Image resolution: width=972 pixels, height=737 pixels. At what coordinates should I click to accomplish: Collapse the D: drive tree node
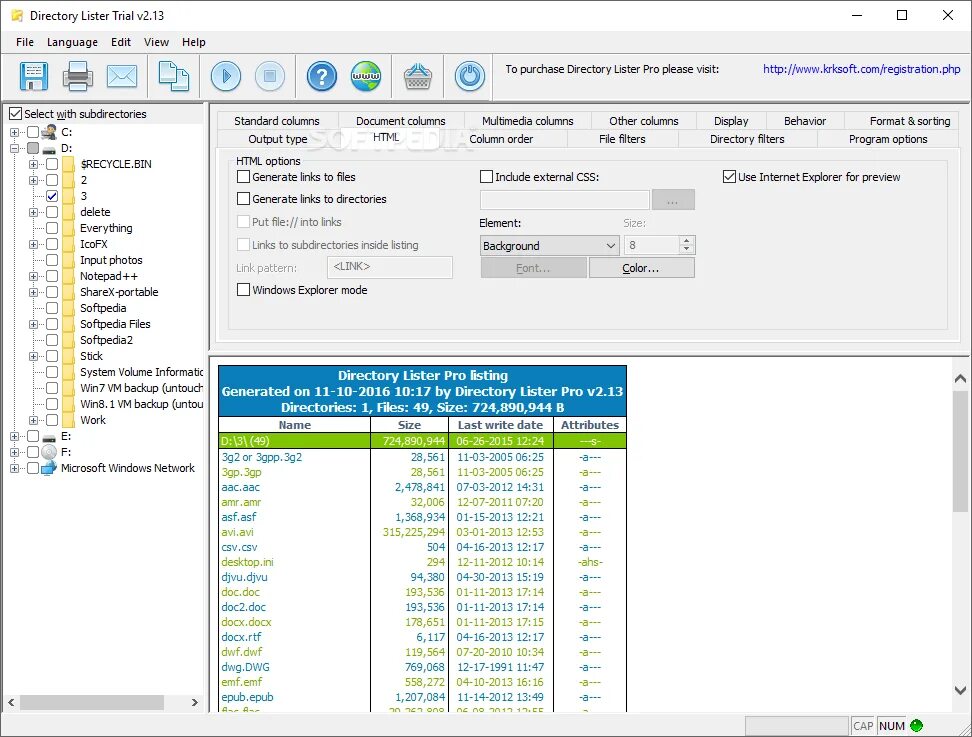coord(14,148)
